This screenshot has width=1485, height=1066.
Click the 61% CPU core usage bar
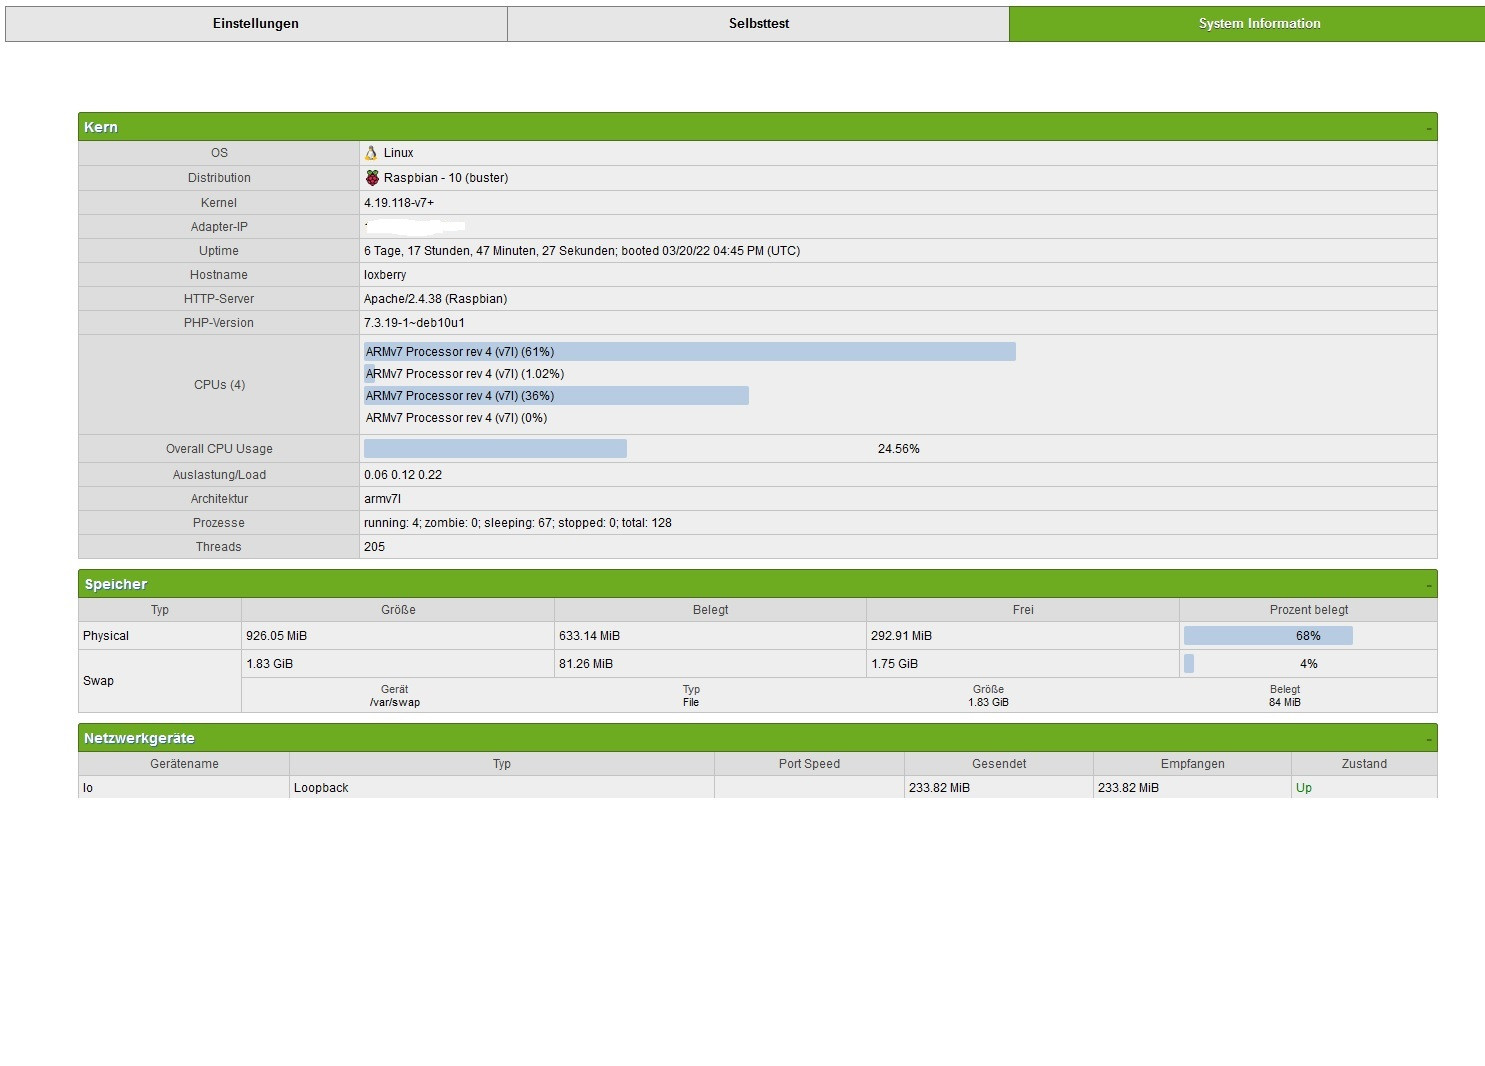[x=689, y=352]
